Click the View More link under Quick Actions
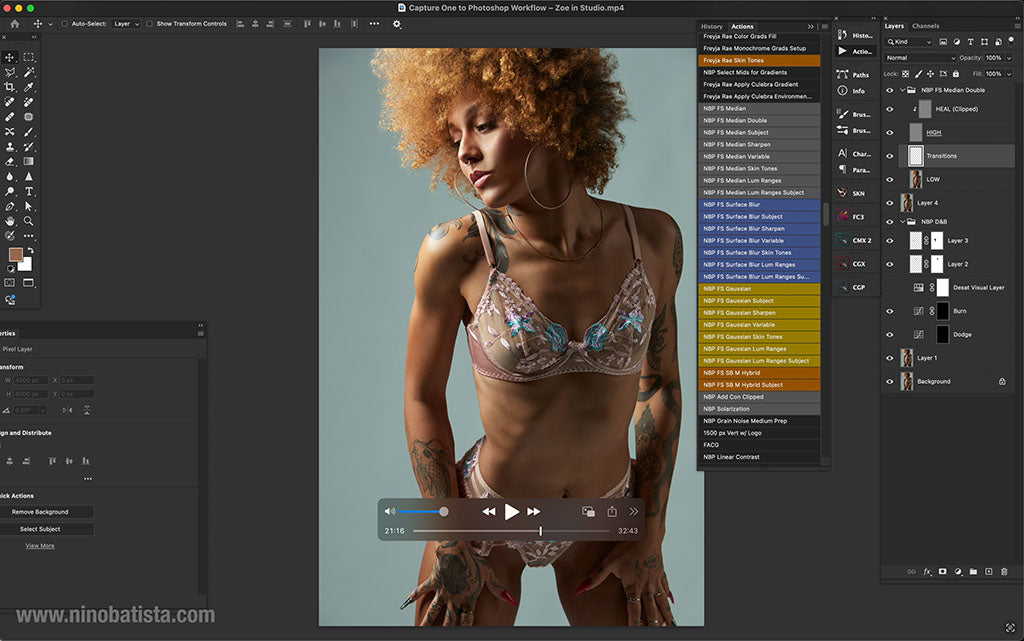Image resolution: width=1024 pixels, height=641 pixels. point(38,545)
